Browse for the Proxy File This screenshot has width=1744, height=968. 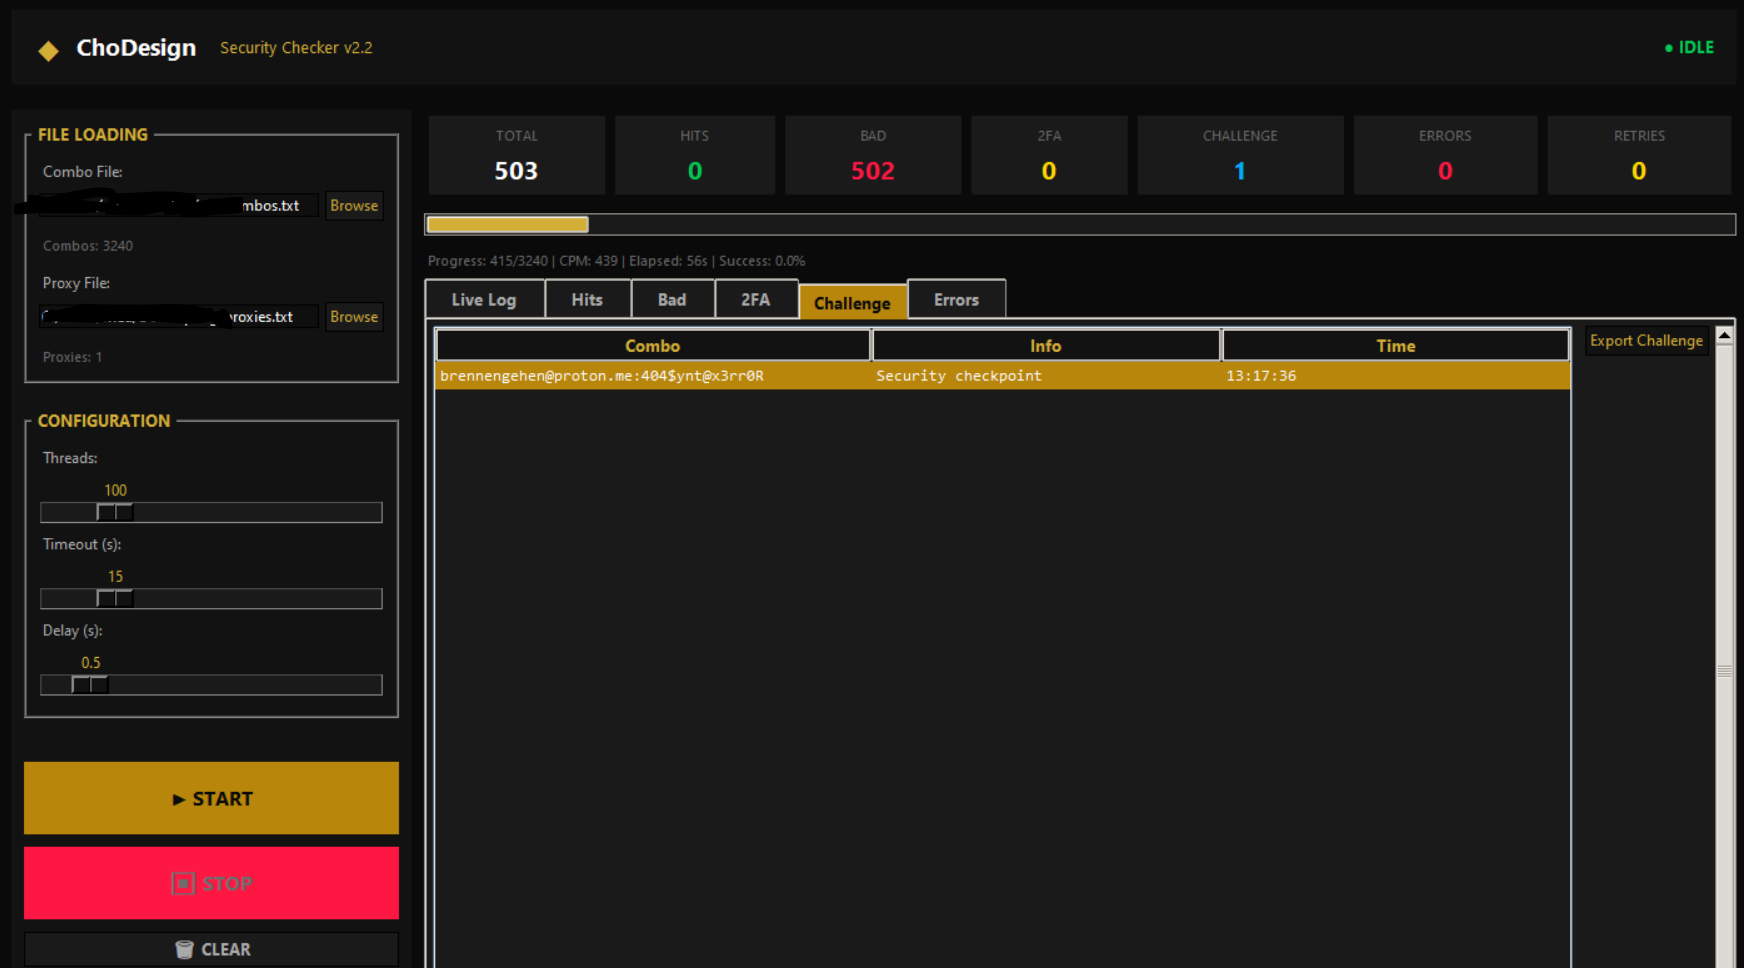point(354,316)
